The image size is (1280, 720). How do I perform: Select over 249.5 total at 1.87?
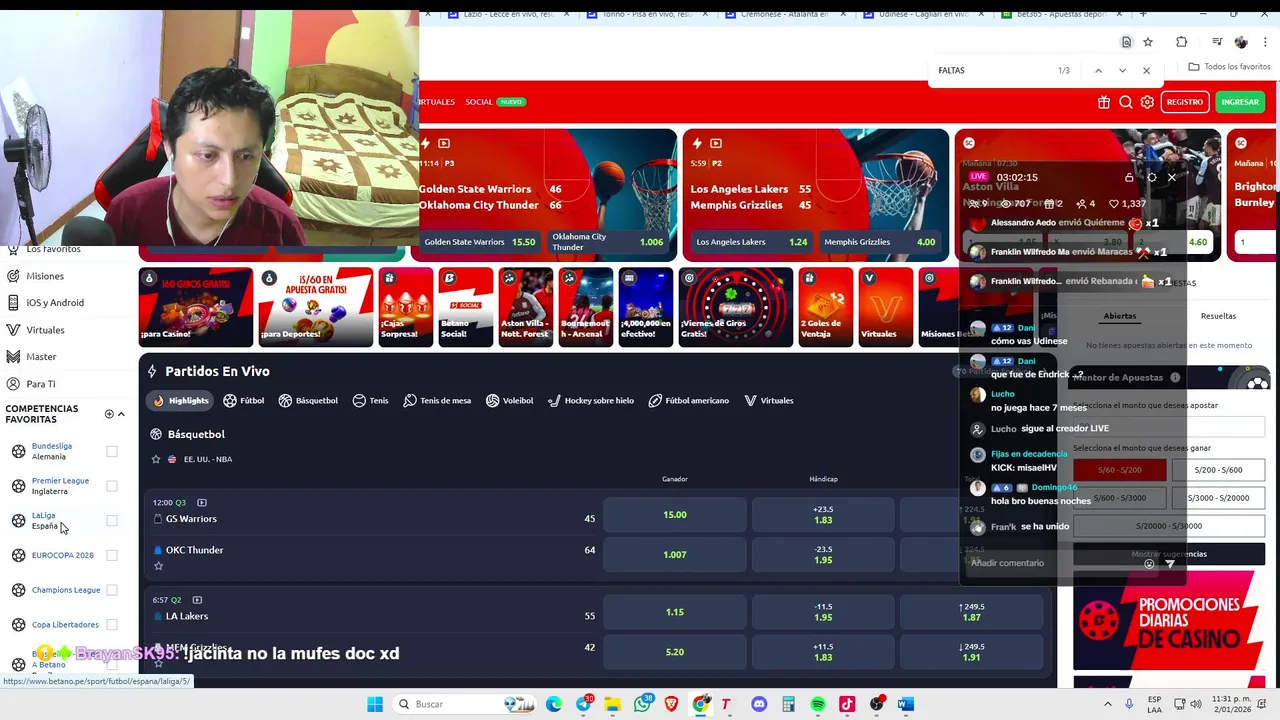click(x=972, y=612)
